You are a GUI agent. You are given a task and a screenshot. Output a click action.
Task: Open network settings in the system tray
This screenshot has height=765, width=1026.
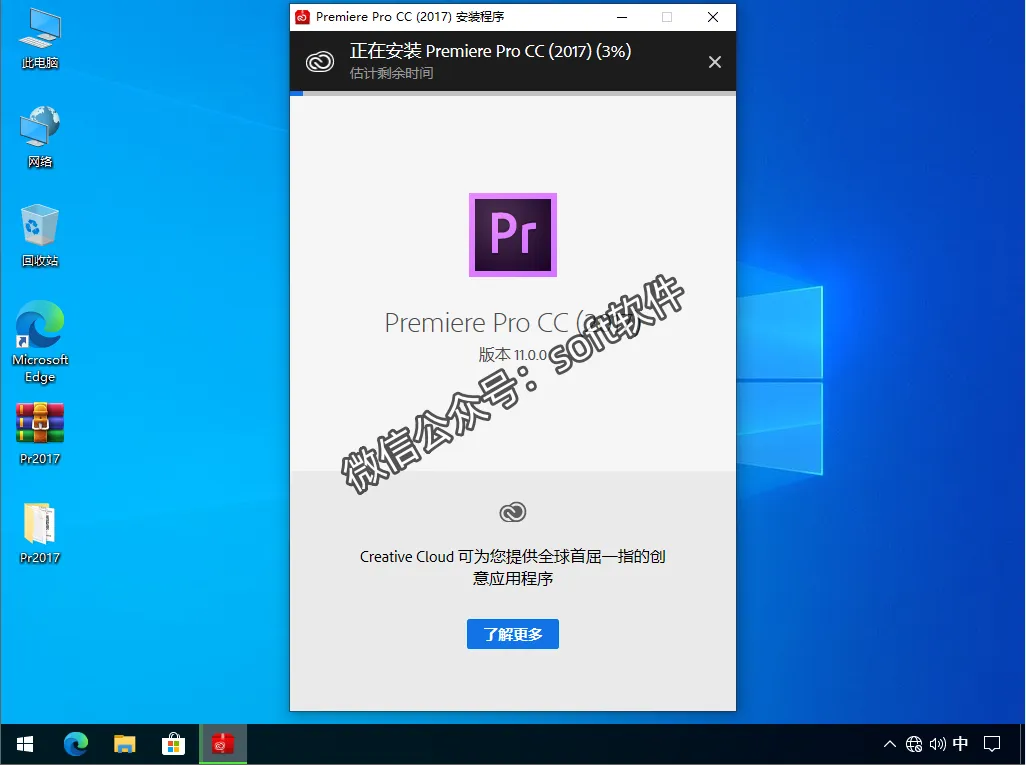[914, 744]
